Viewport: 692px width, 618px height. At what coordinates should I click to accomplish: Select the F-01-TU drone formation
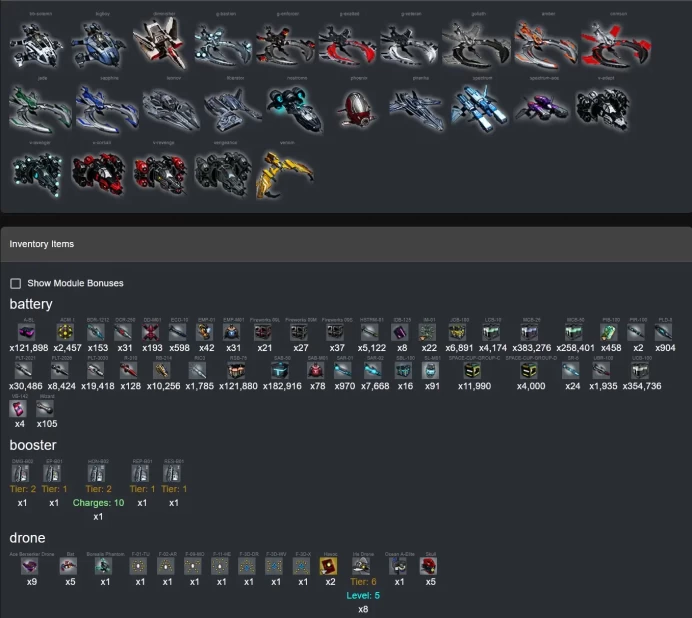click(138, 566)
